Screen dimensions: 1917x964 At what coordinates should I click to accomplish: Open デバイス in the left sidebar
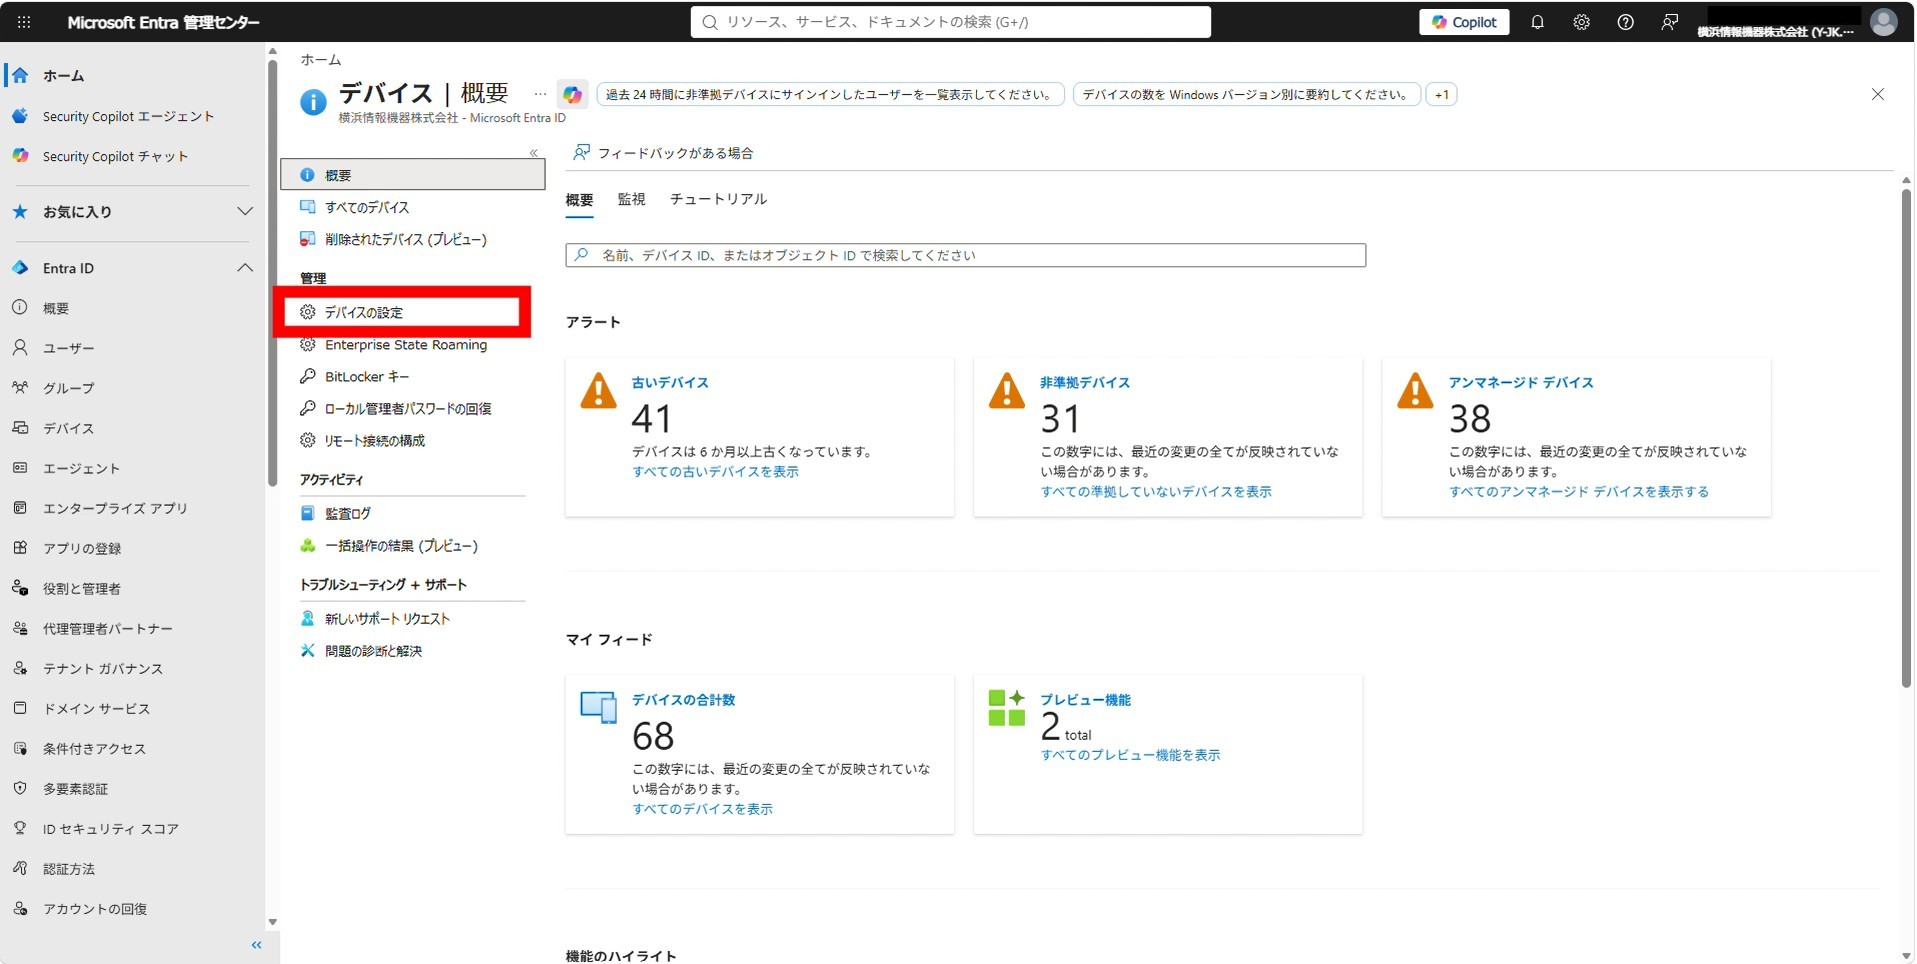[68, 428]
